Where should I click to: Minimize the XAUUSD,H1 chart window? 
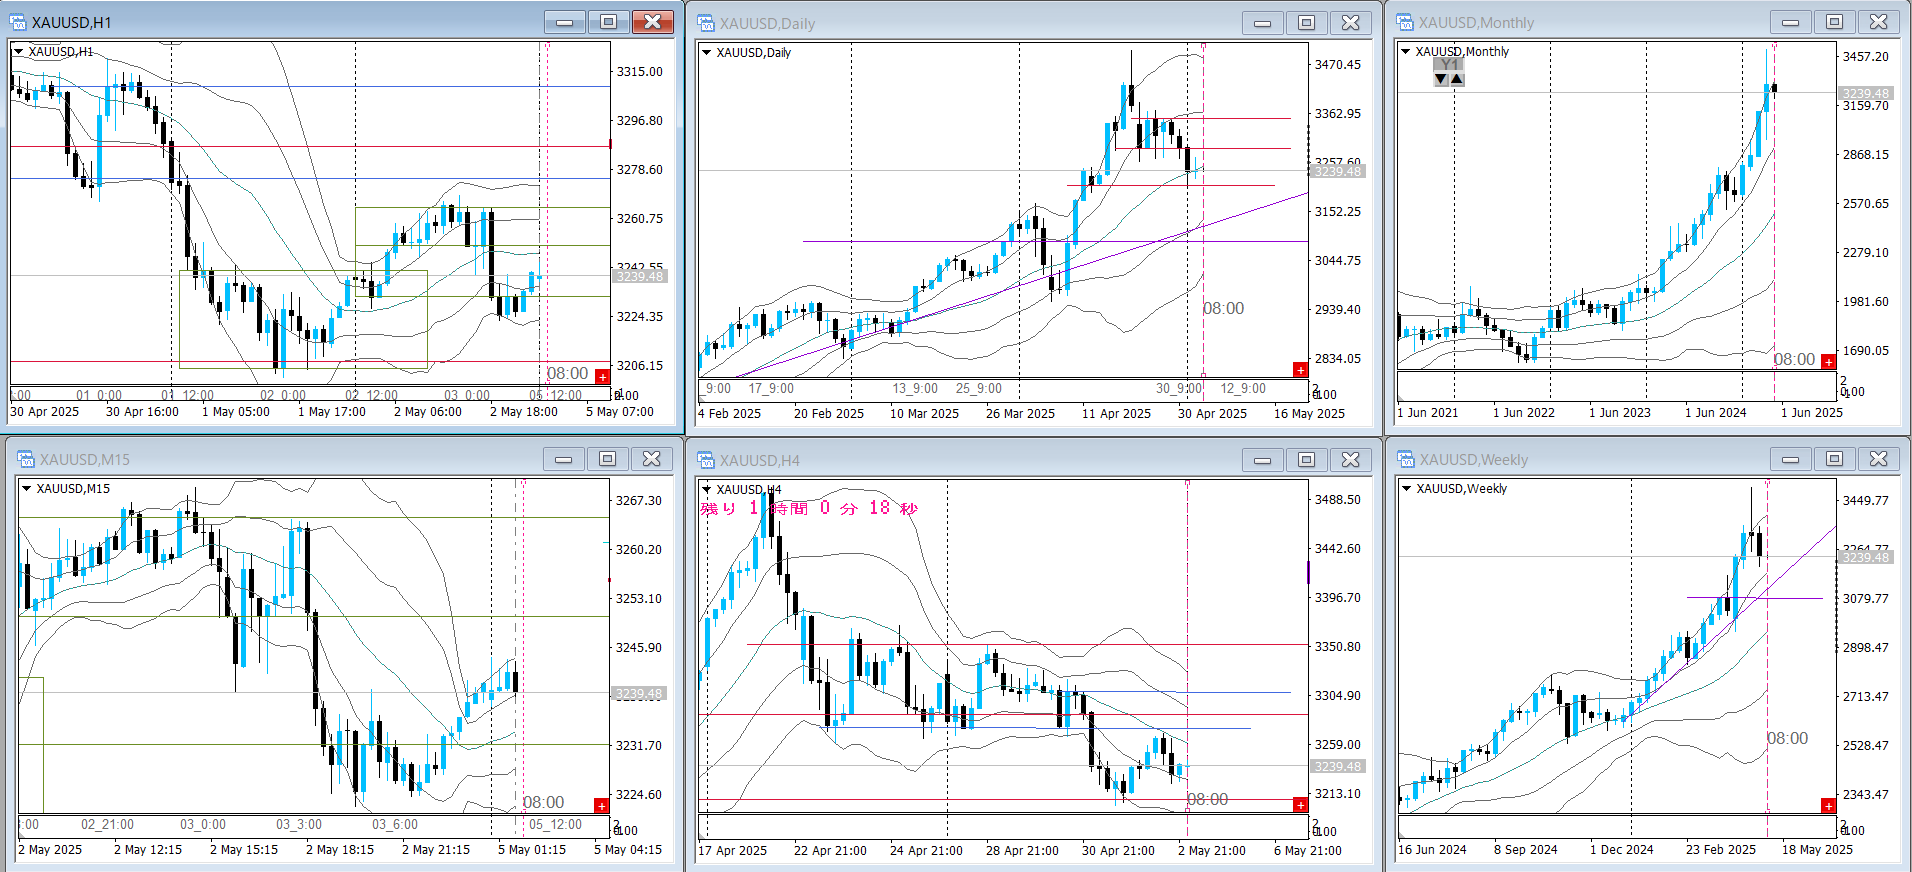[564, 22]
